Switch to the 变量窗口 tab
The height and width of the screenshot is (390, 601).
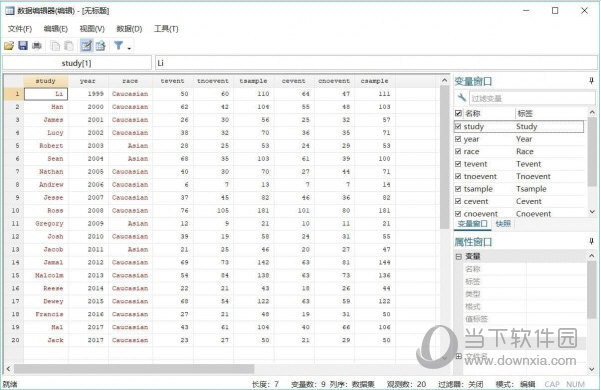click(x=472, y=224)
